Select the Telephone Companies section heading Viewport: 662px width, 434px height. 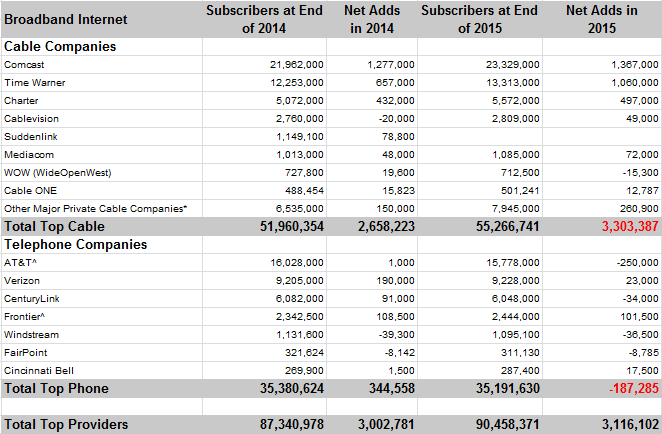click(x=76, y=244)
